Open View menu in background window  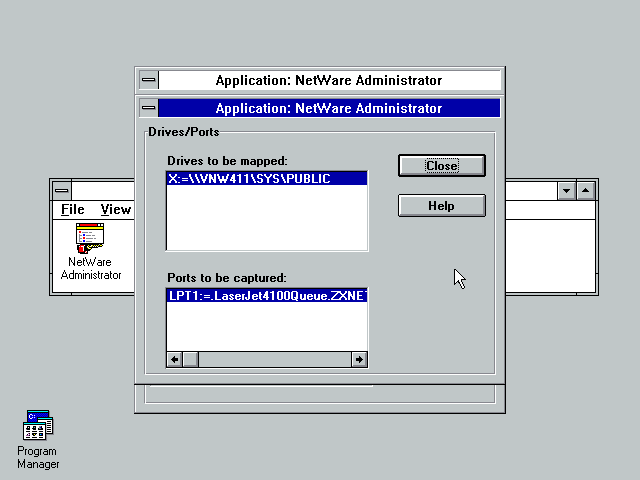pyautogui.click(x=116, y=209)
